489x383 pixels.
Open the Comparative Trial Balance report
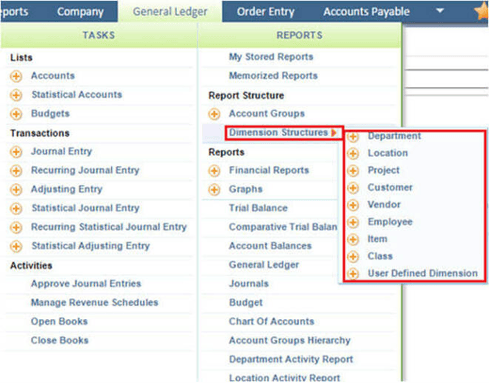click(x=283, y=227)
